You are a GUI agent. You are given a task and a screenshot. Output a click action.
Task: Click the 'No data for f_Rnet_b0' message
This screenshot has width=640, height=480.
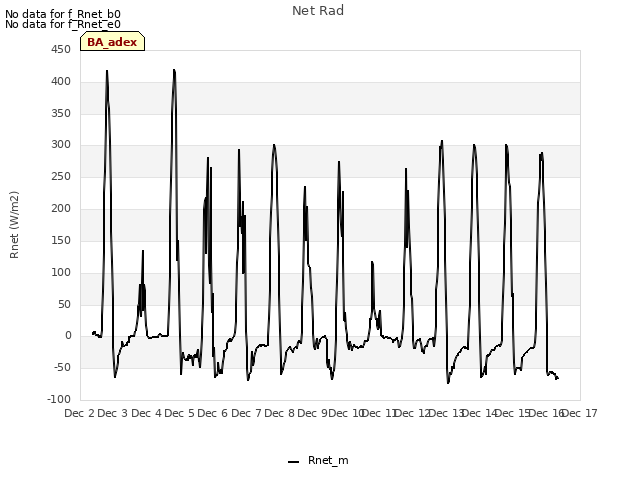(63, 14)
